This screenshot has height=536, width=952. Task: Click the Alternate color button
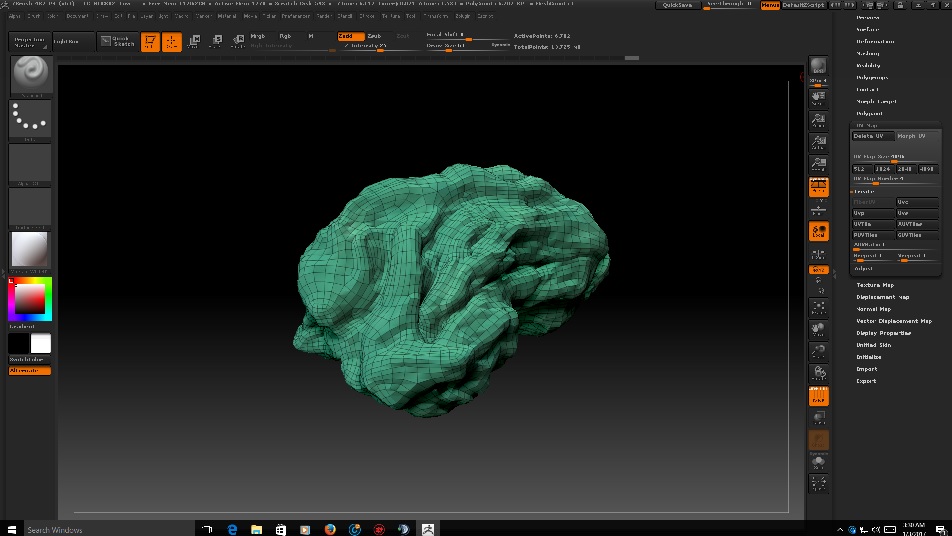[x=30, y=370]
